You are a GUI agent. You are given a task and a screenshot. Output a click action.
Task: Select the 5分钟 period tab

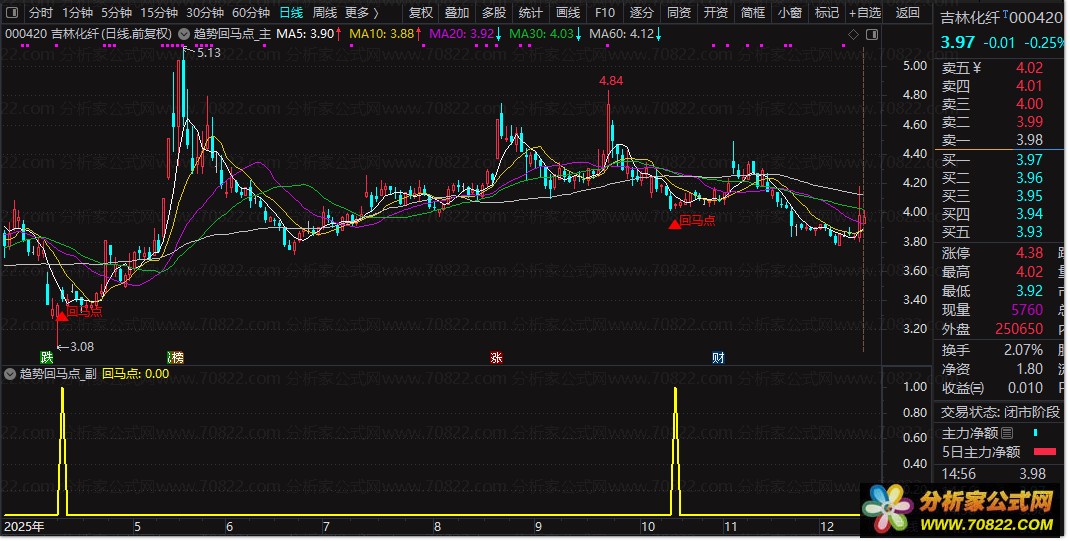point(117,12)
